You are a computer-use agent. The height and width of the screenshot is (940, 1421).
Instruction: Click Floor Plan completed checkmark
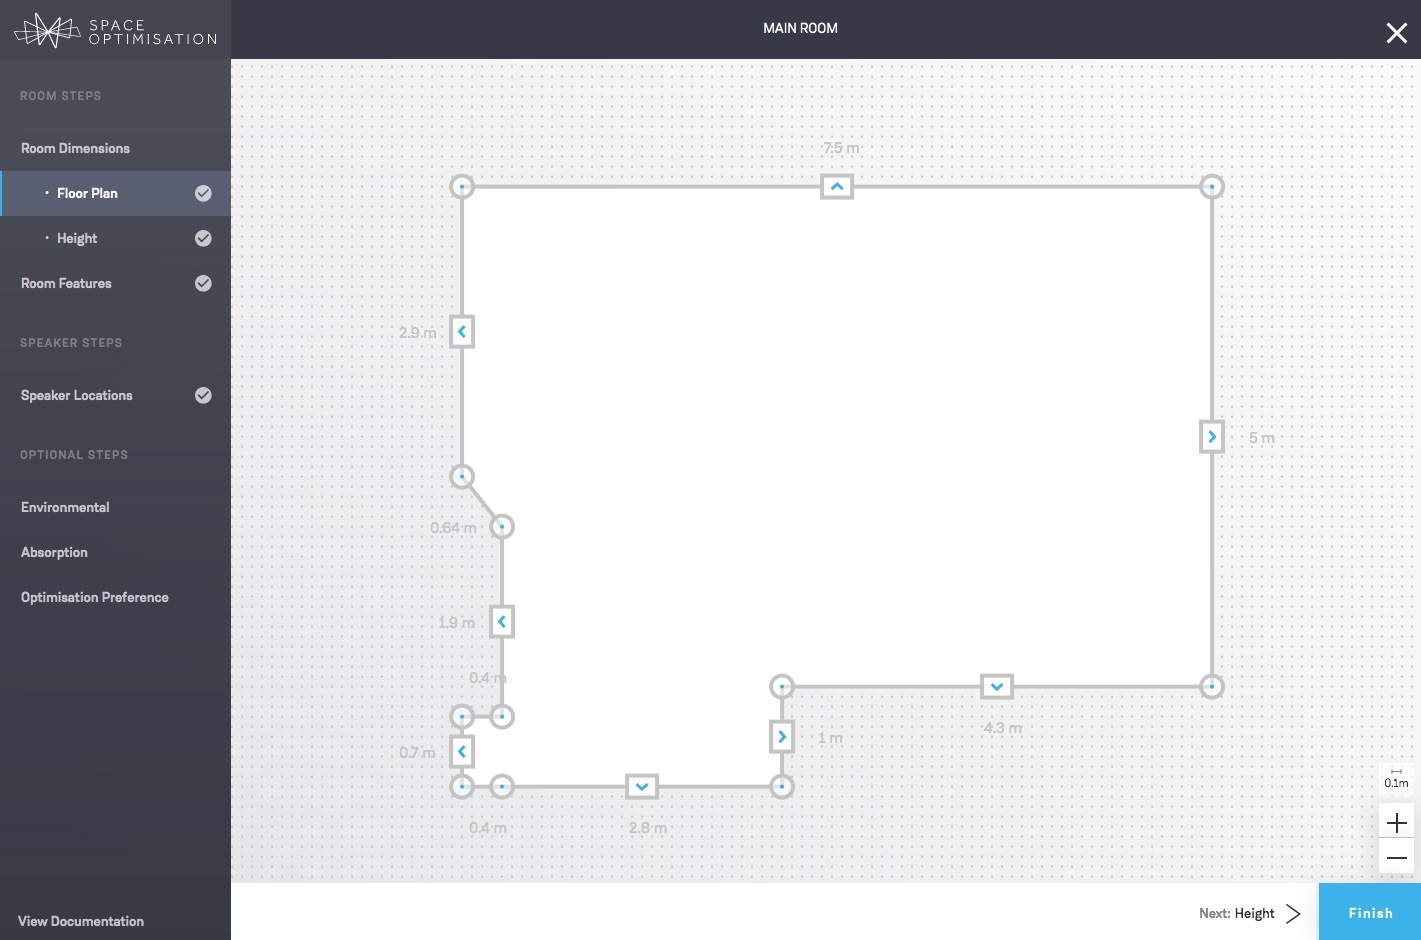click(203, 193)
